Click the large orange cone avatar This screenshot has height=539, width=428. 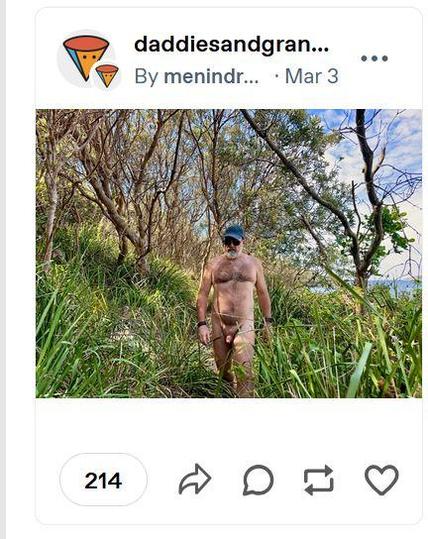click(x=86, y=57)
